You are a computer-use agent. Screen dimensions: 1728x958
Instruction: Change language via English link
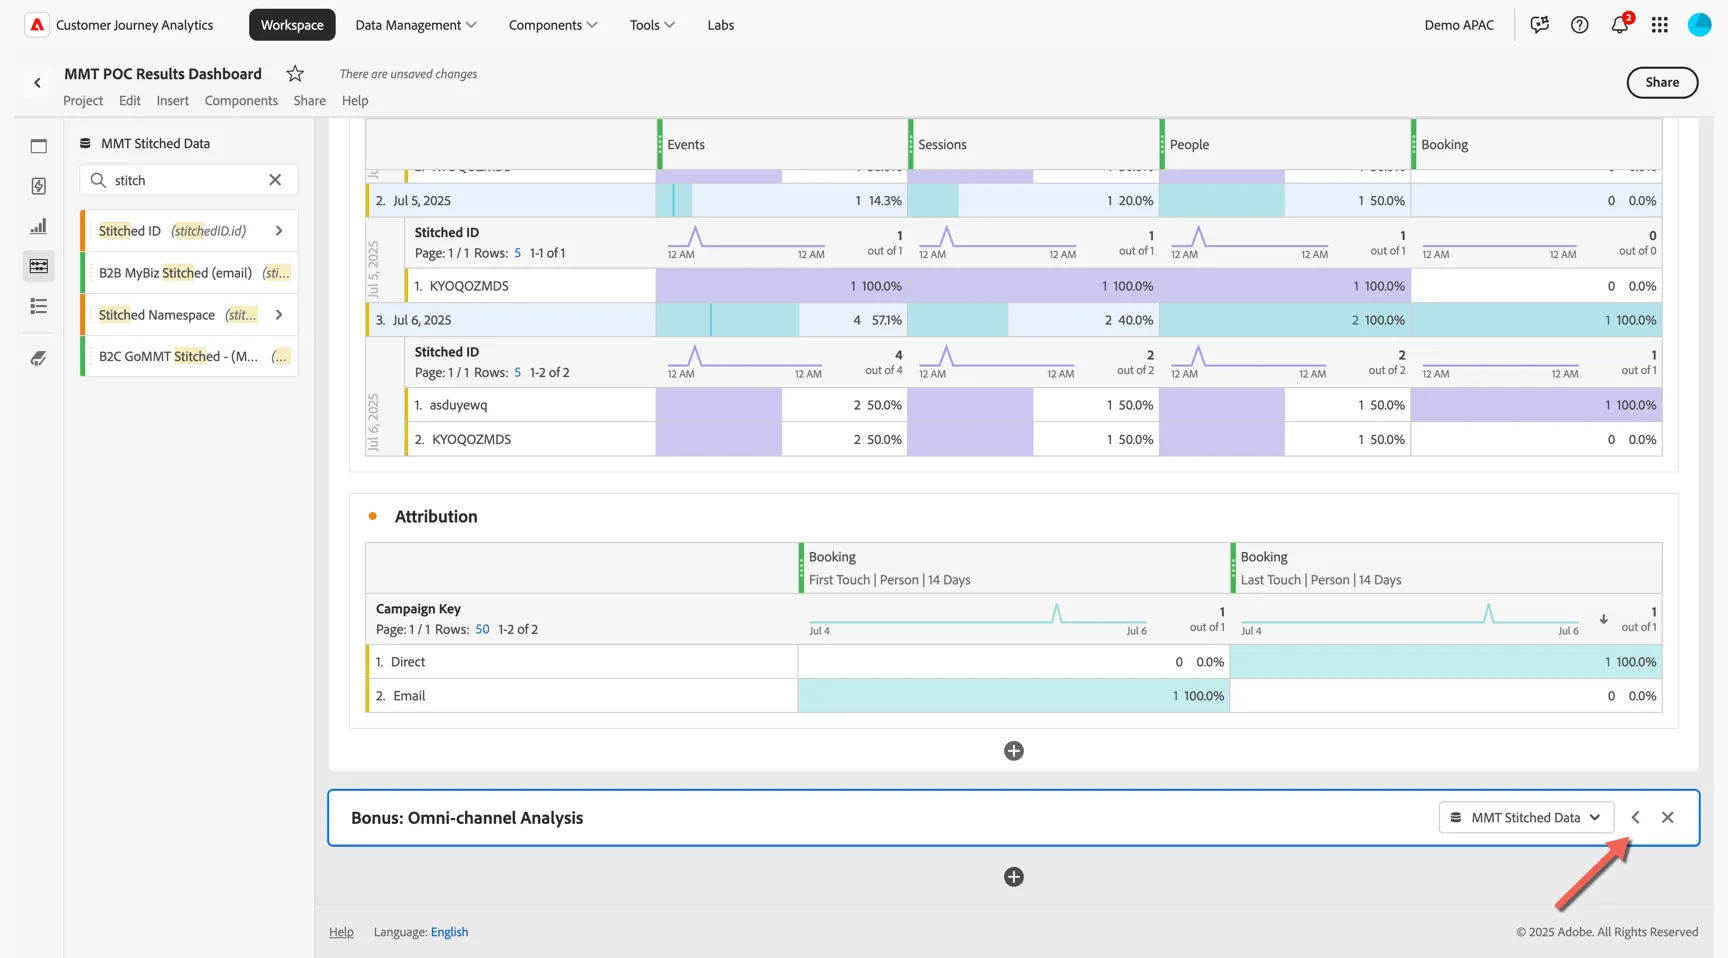[449, 932]
